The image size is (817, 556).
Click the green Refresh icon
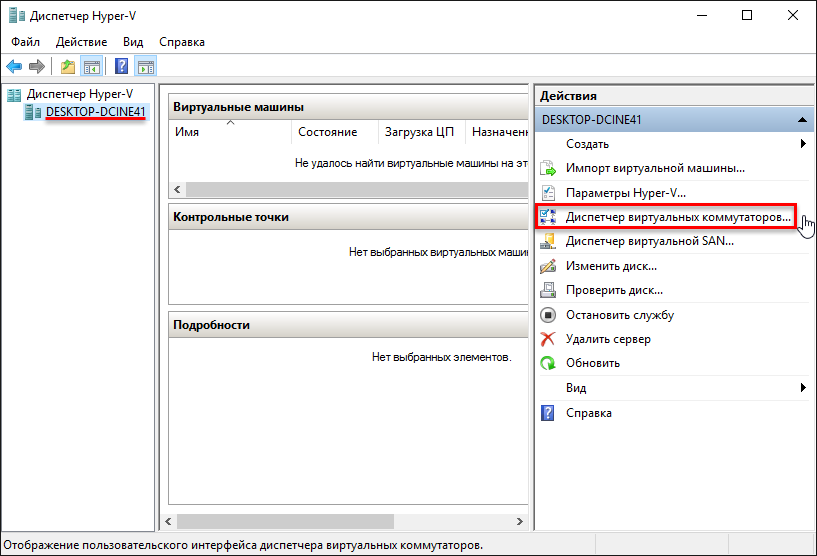click(547, 363)
